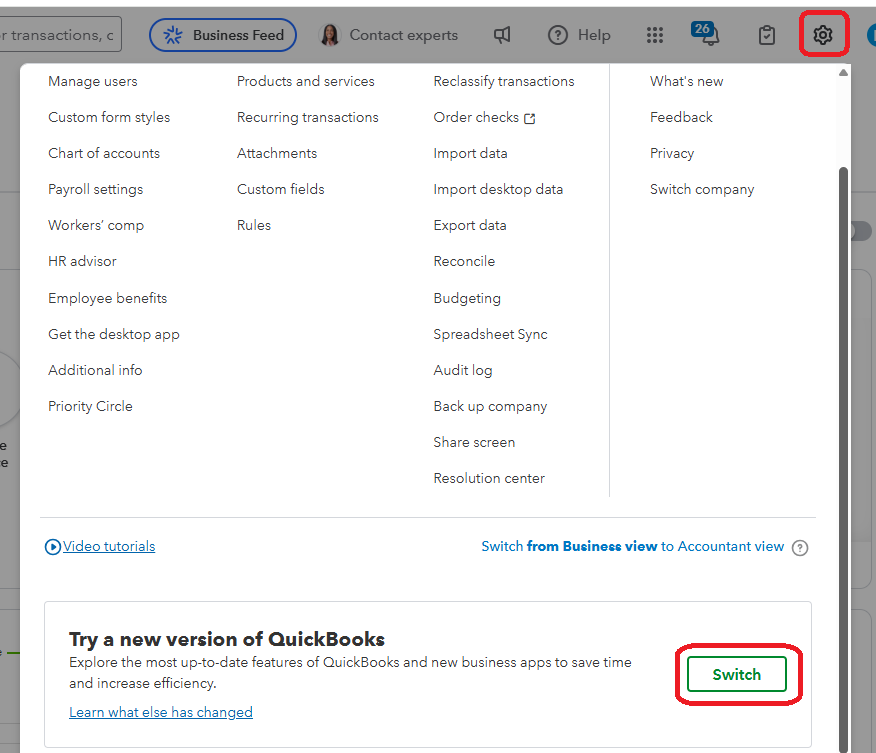Open the Video tutorials link

(109, 546)
